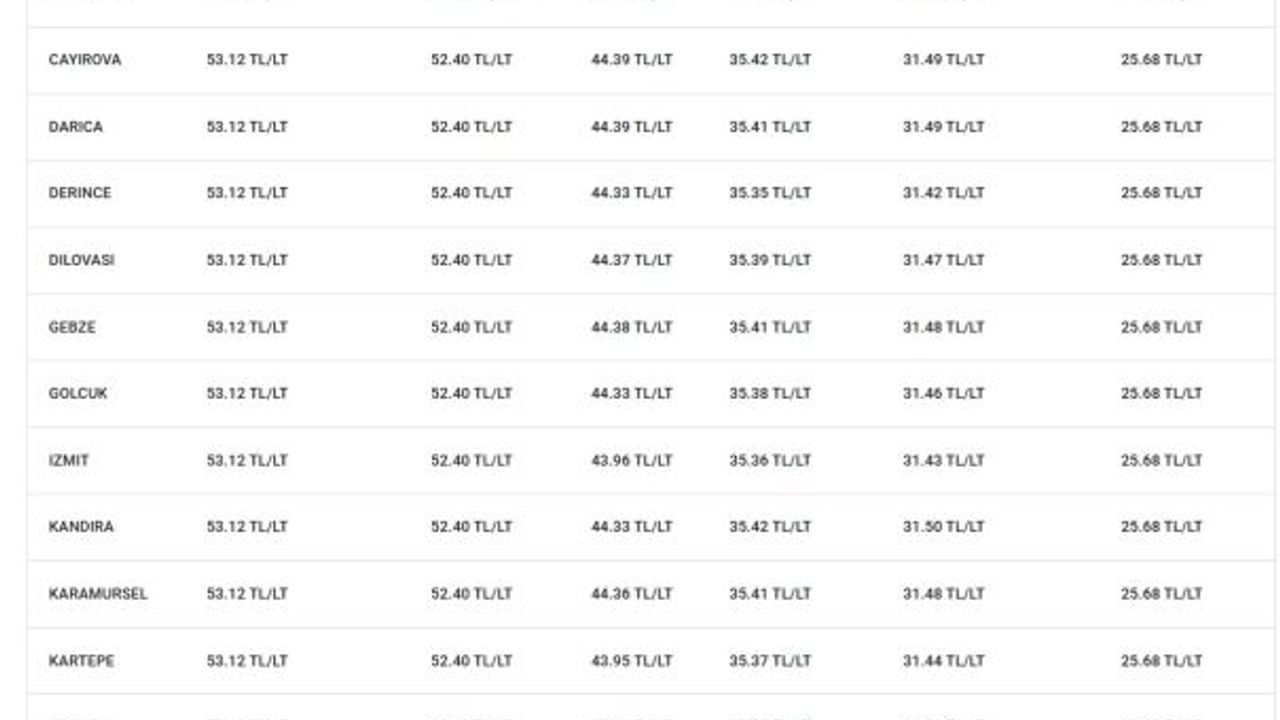Select the 44.36 TL/LT price for KARAMURSEL

click(632, 593)
